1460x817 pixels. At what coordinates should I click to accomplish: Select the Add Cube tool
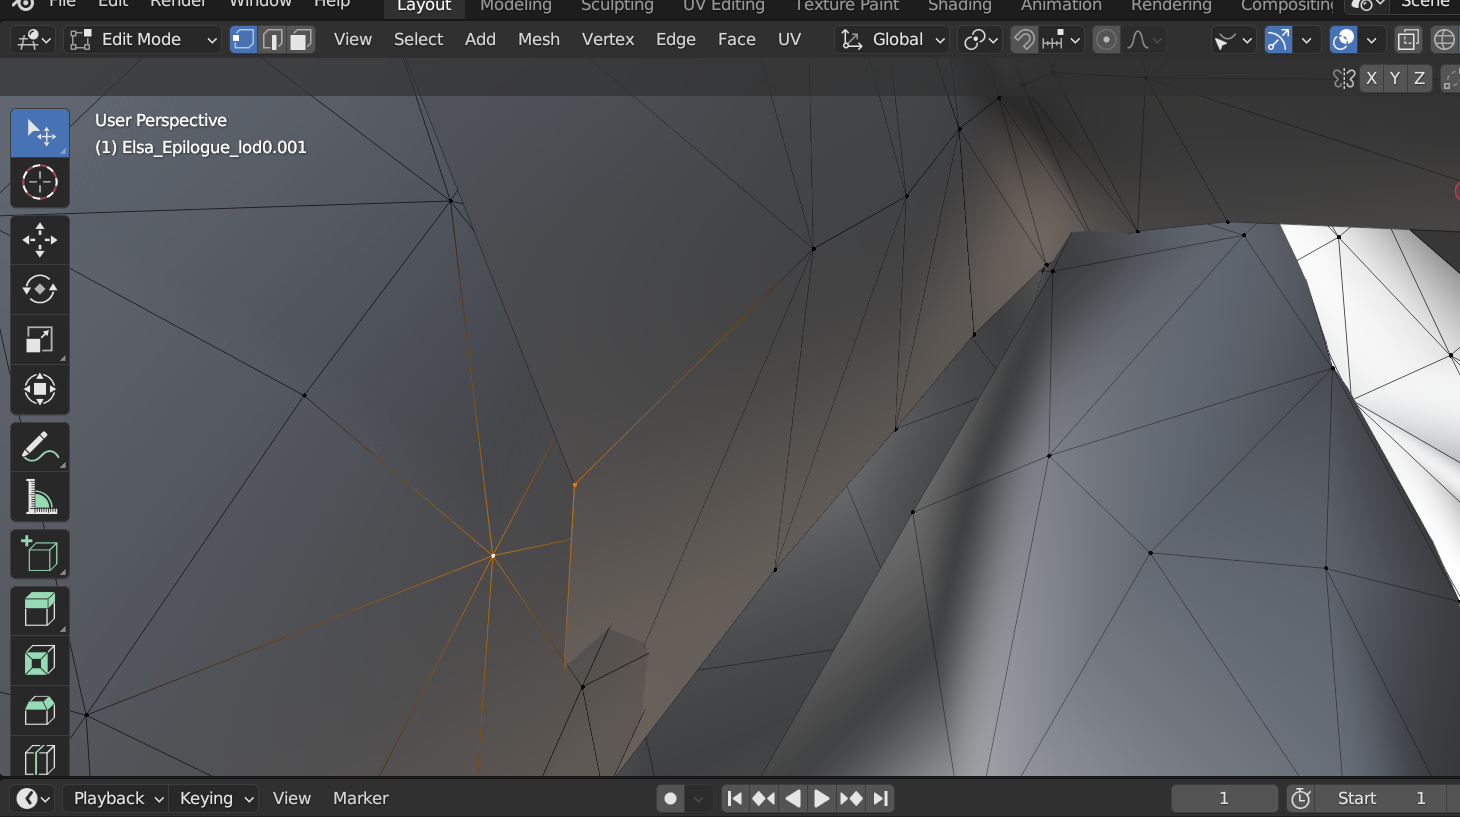click(40, 554)
